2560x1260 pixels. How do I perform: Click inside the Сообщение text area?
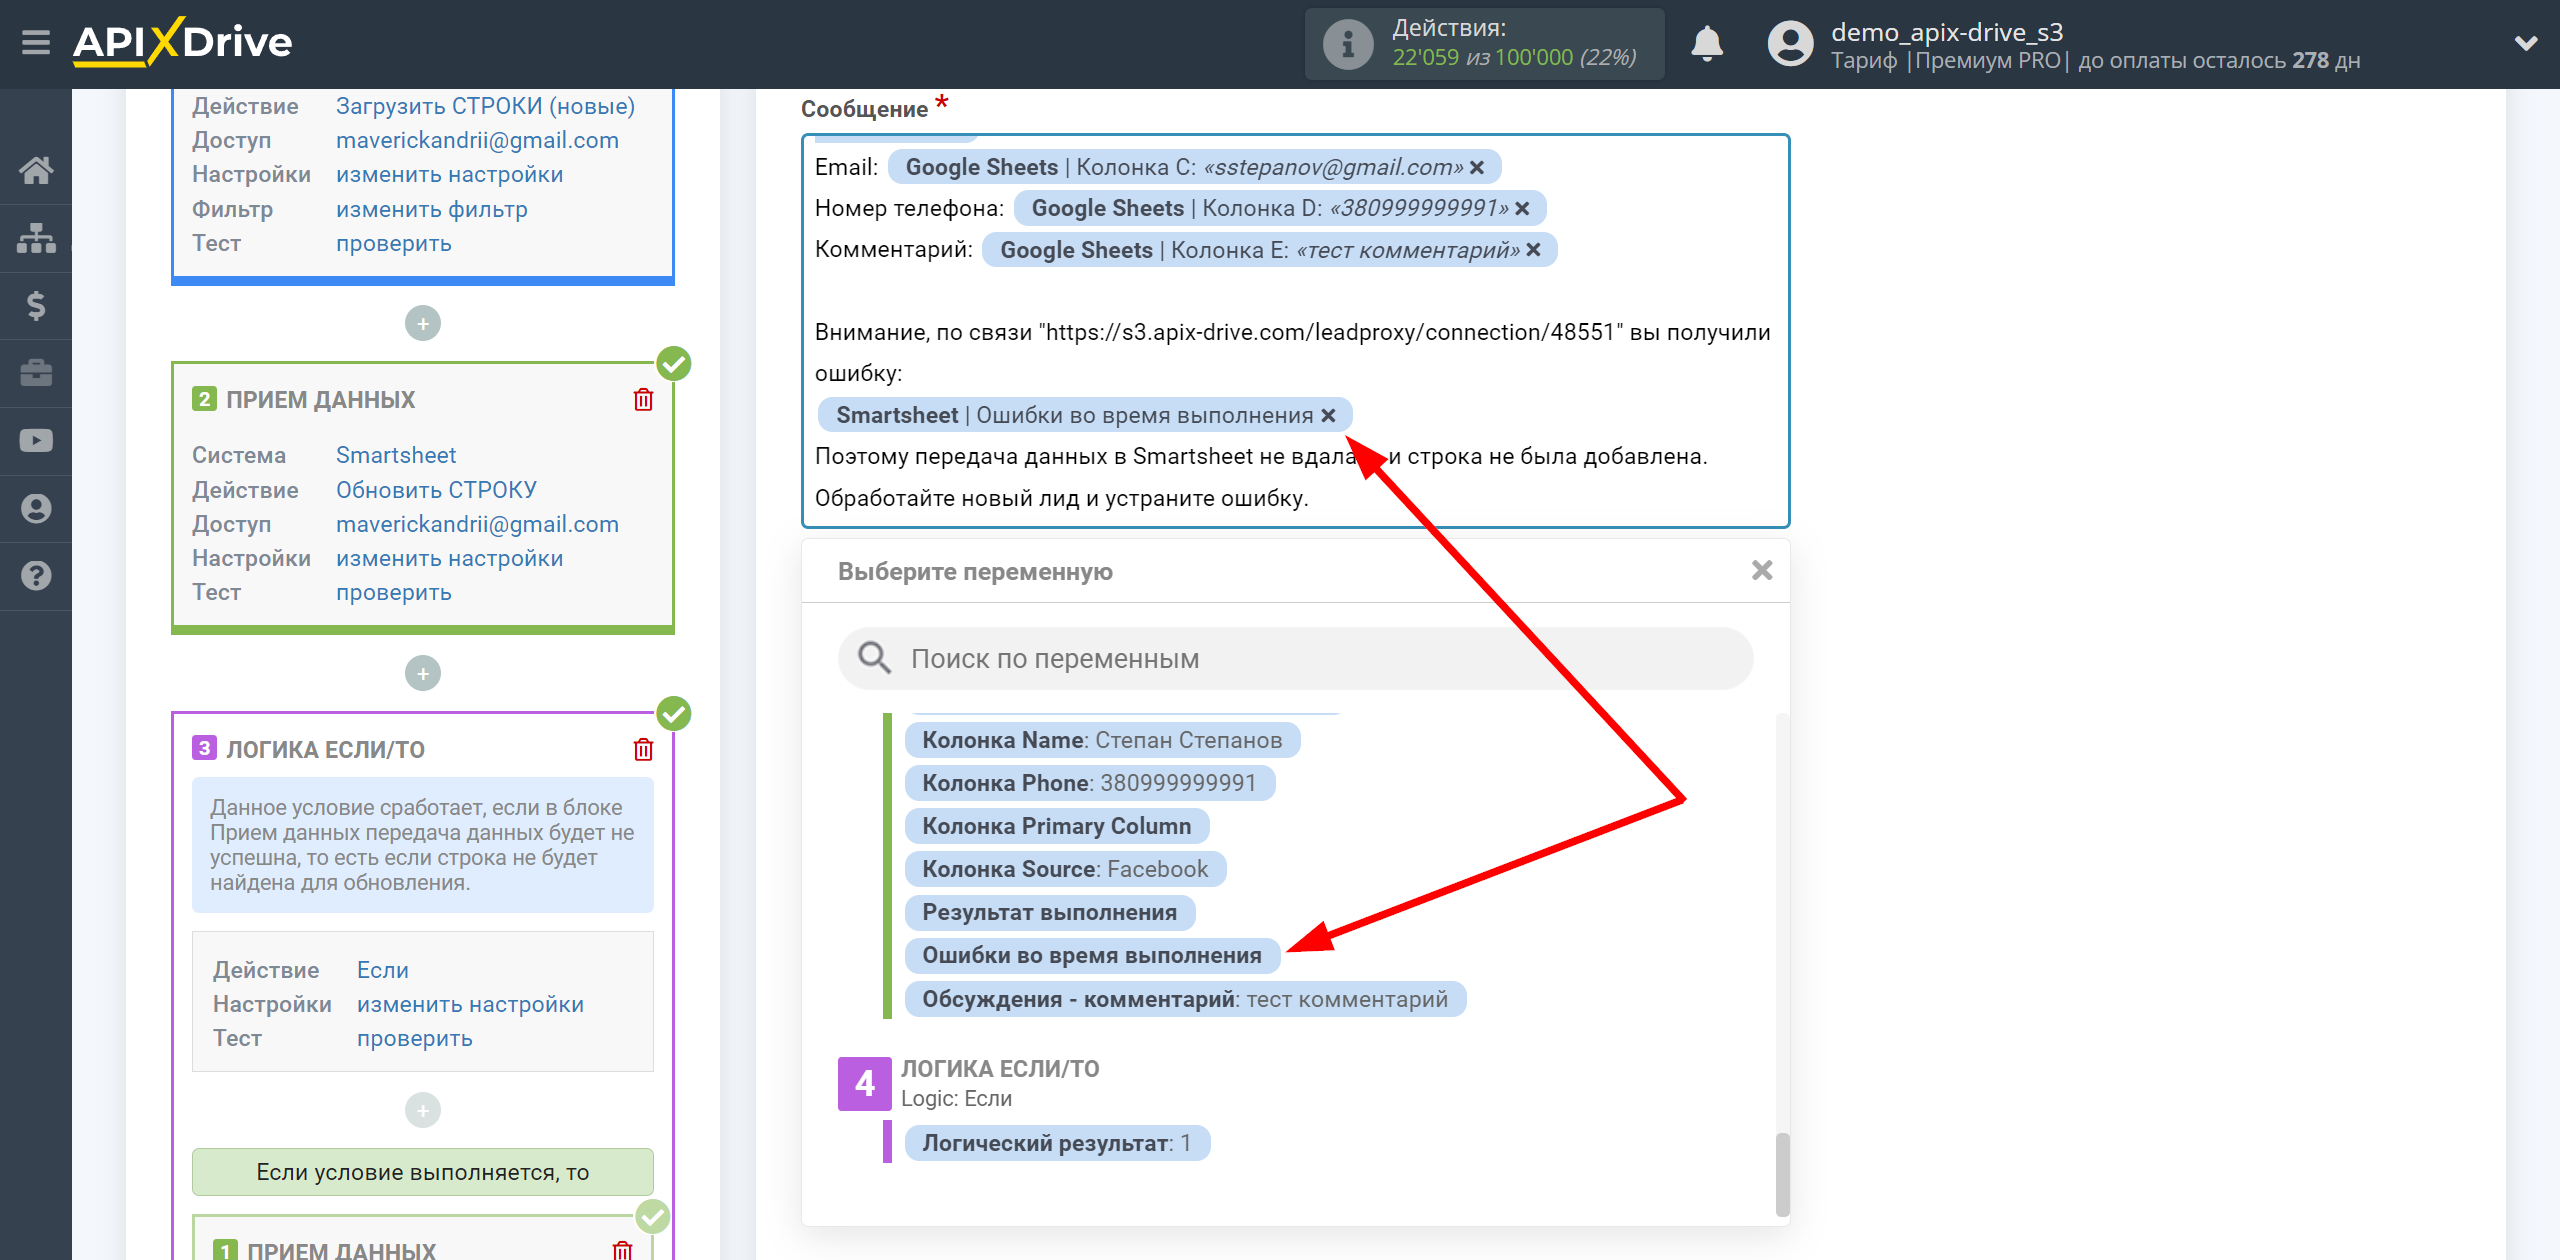(x=1295, y=331)
